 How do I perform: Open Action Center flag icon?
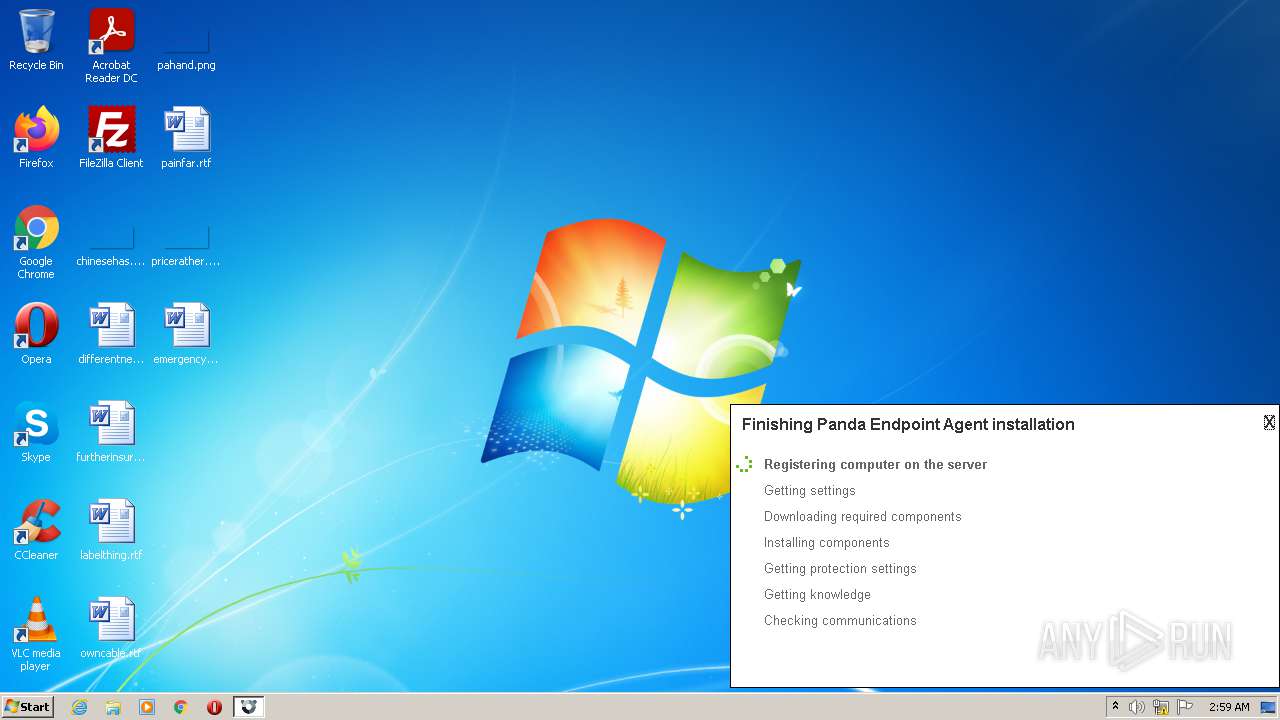point(1185,707)
